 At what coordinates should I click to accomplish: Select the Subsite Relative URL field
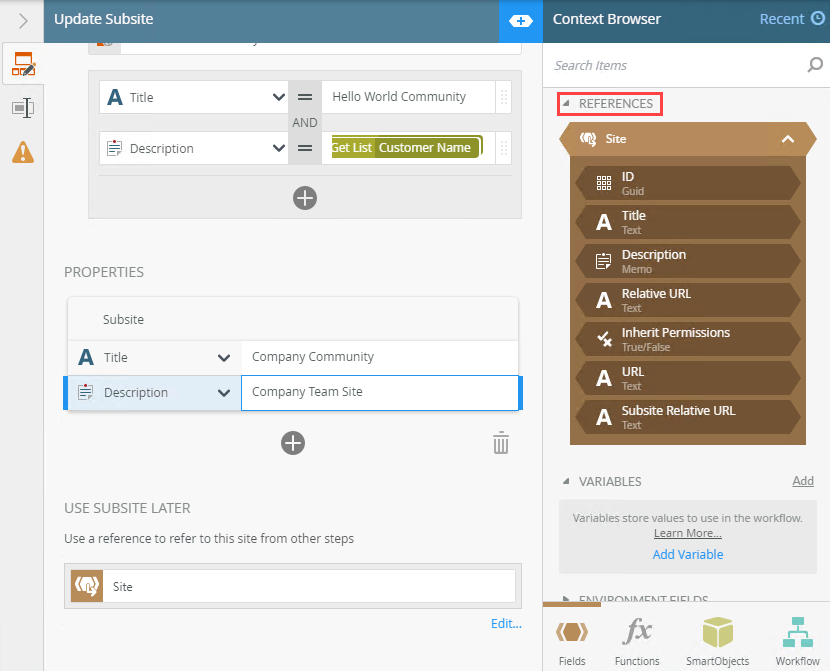[688, 417]
